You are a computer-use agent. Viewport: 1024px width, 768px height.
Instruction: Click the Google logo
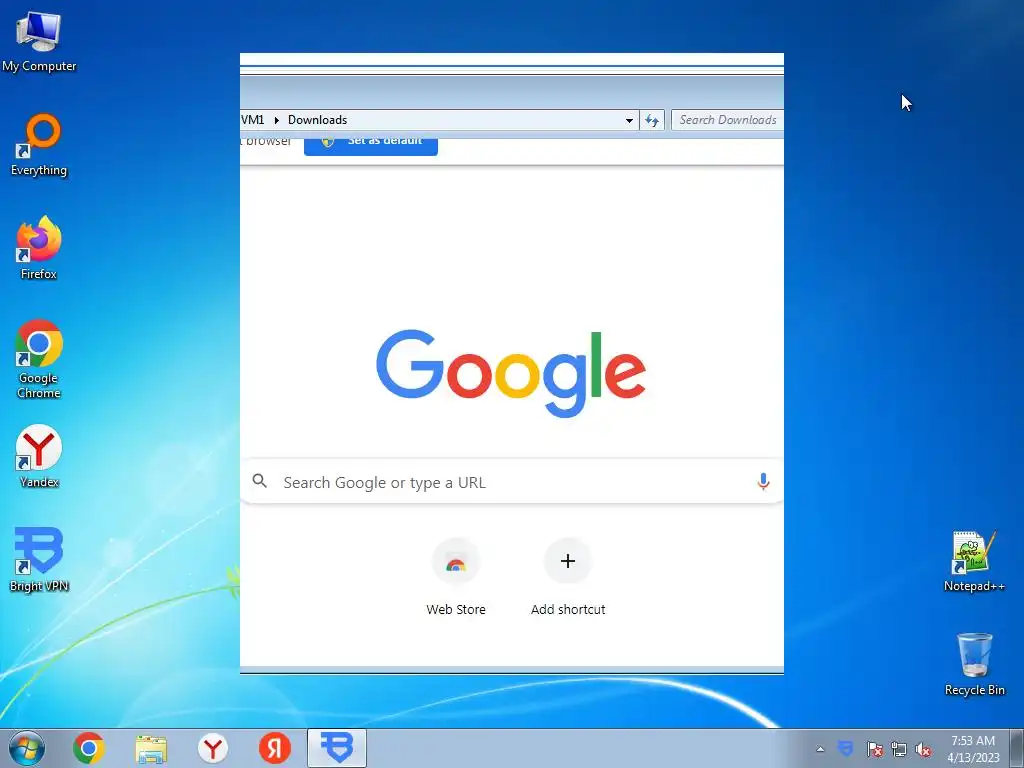[511, 372]
